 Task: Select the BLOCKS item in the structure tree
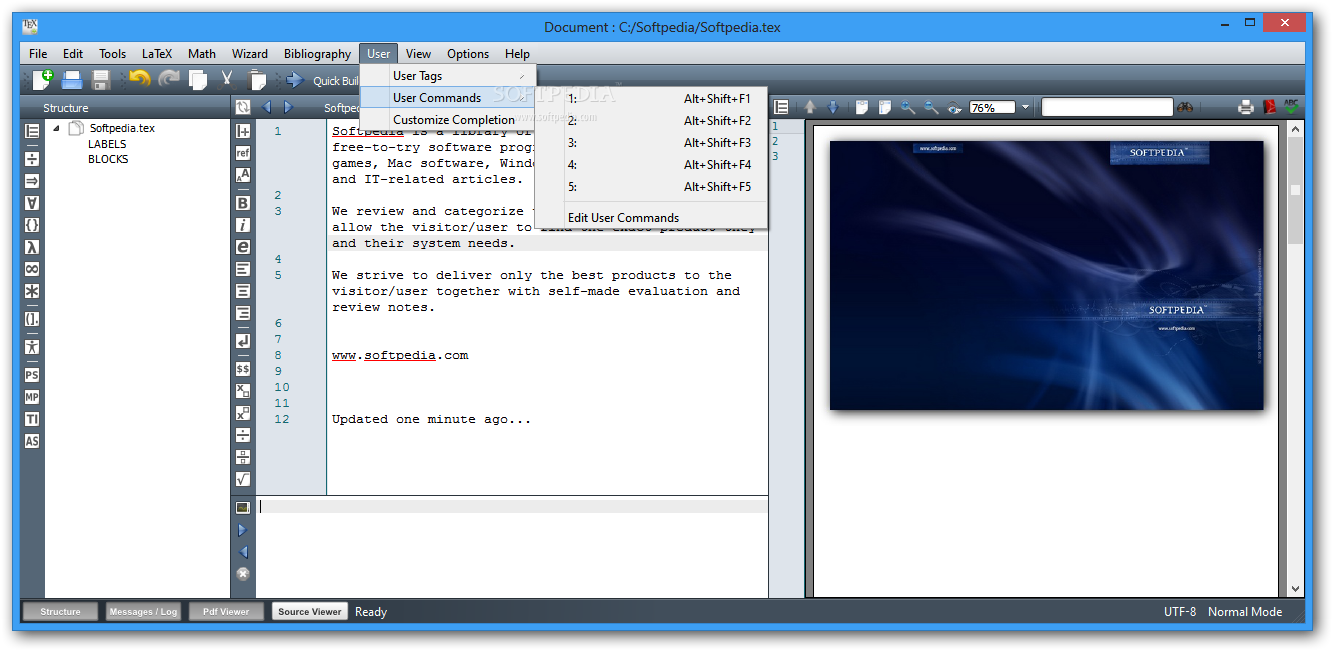point(108,159)
